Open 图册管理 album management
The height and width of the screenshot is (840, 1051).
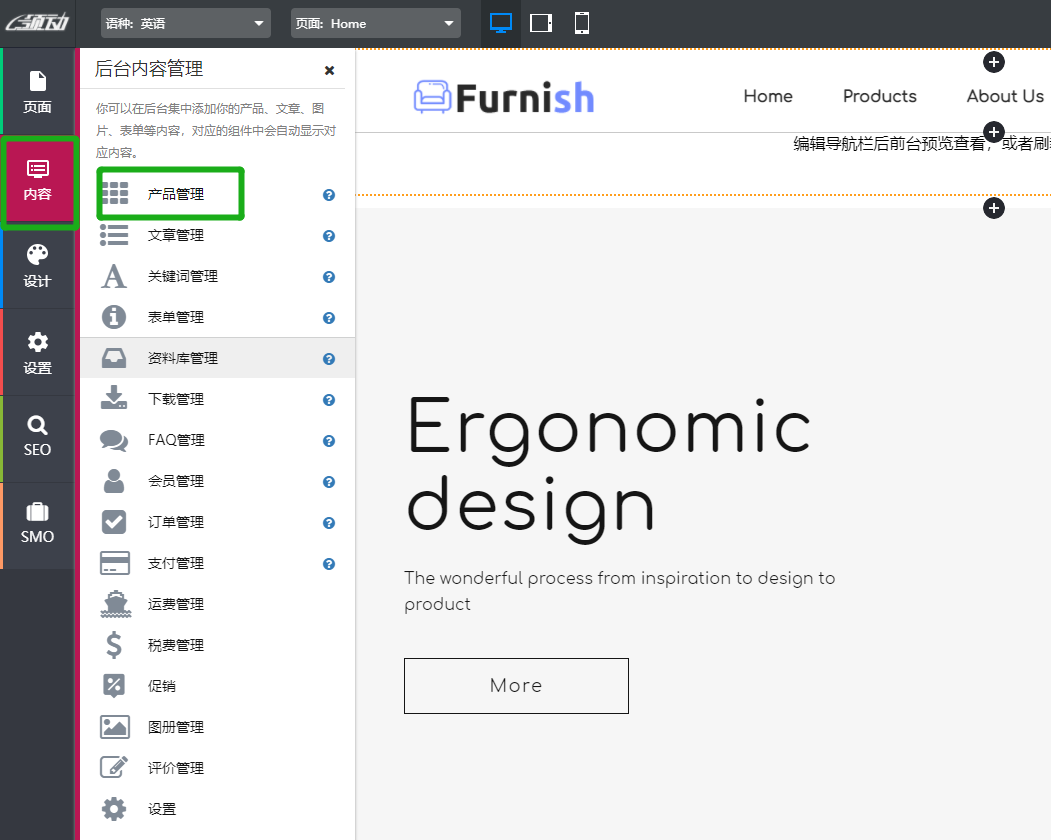(176, 727)
